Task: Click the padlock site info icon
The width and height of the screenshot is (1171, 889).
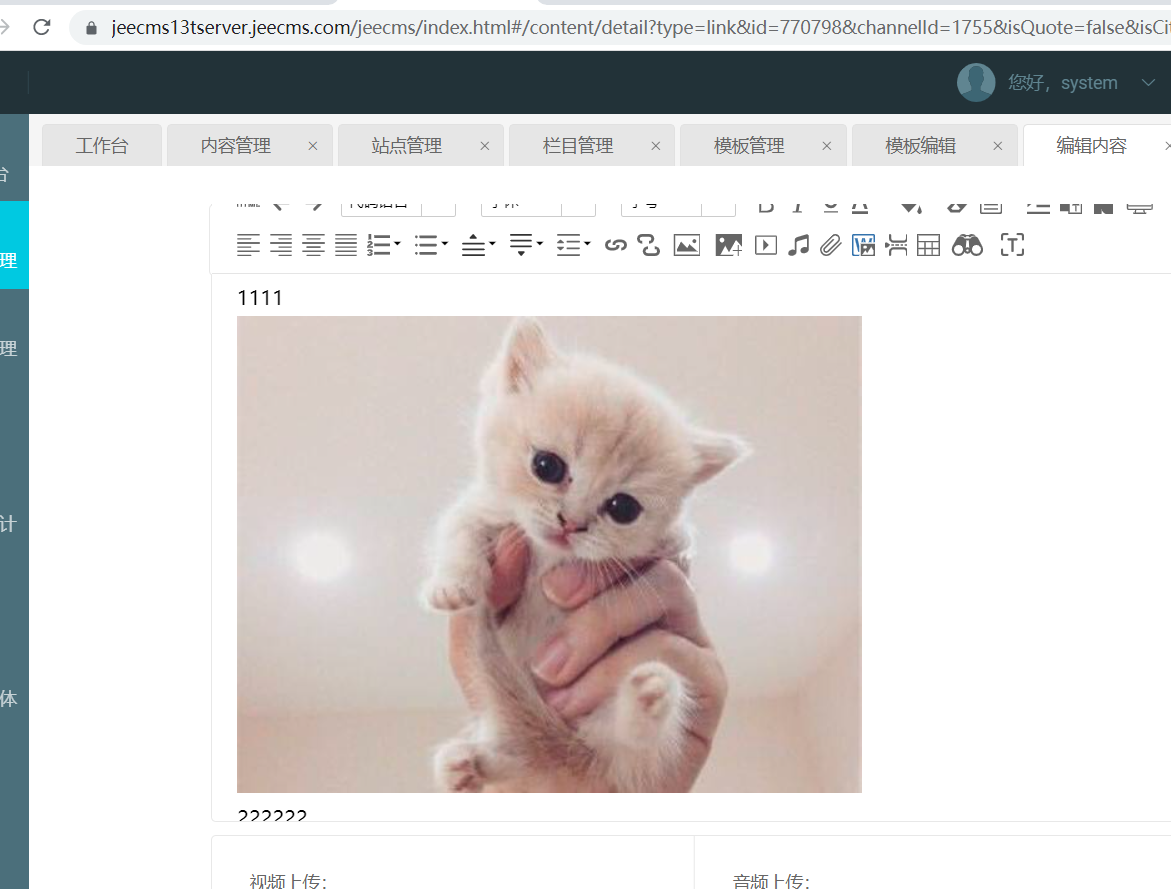Action: pyautogui.click(x=91, y=28)
